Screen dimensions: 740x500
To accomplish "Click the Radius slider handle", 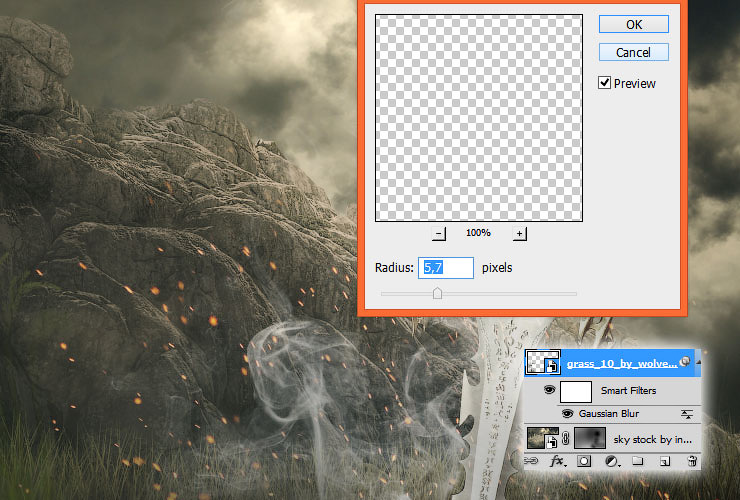I will click(x=437, y=293).
